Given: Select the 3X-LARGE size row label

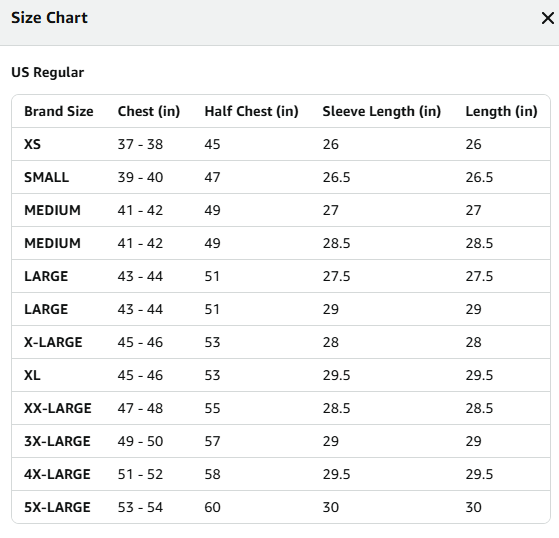Looking at the screenshot, I should (57, 441).
